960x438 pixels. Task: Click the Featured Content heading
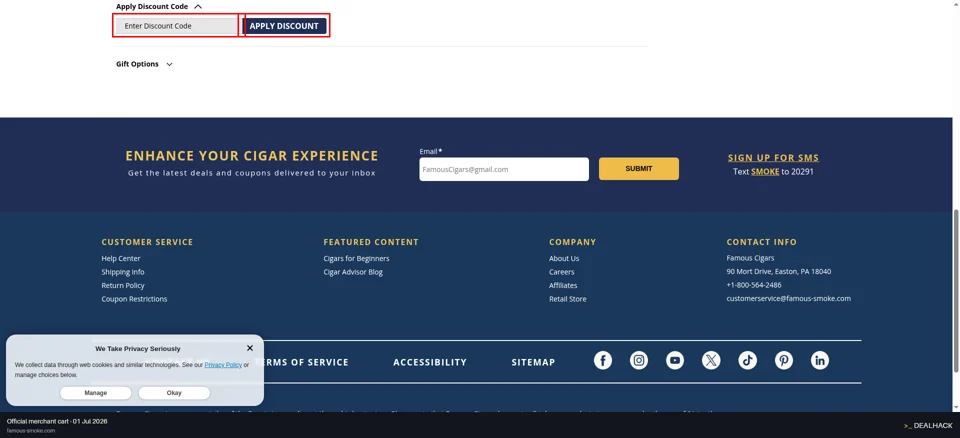pyautogui.click(x=371, y=242)
